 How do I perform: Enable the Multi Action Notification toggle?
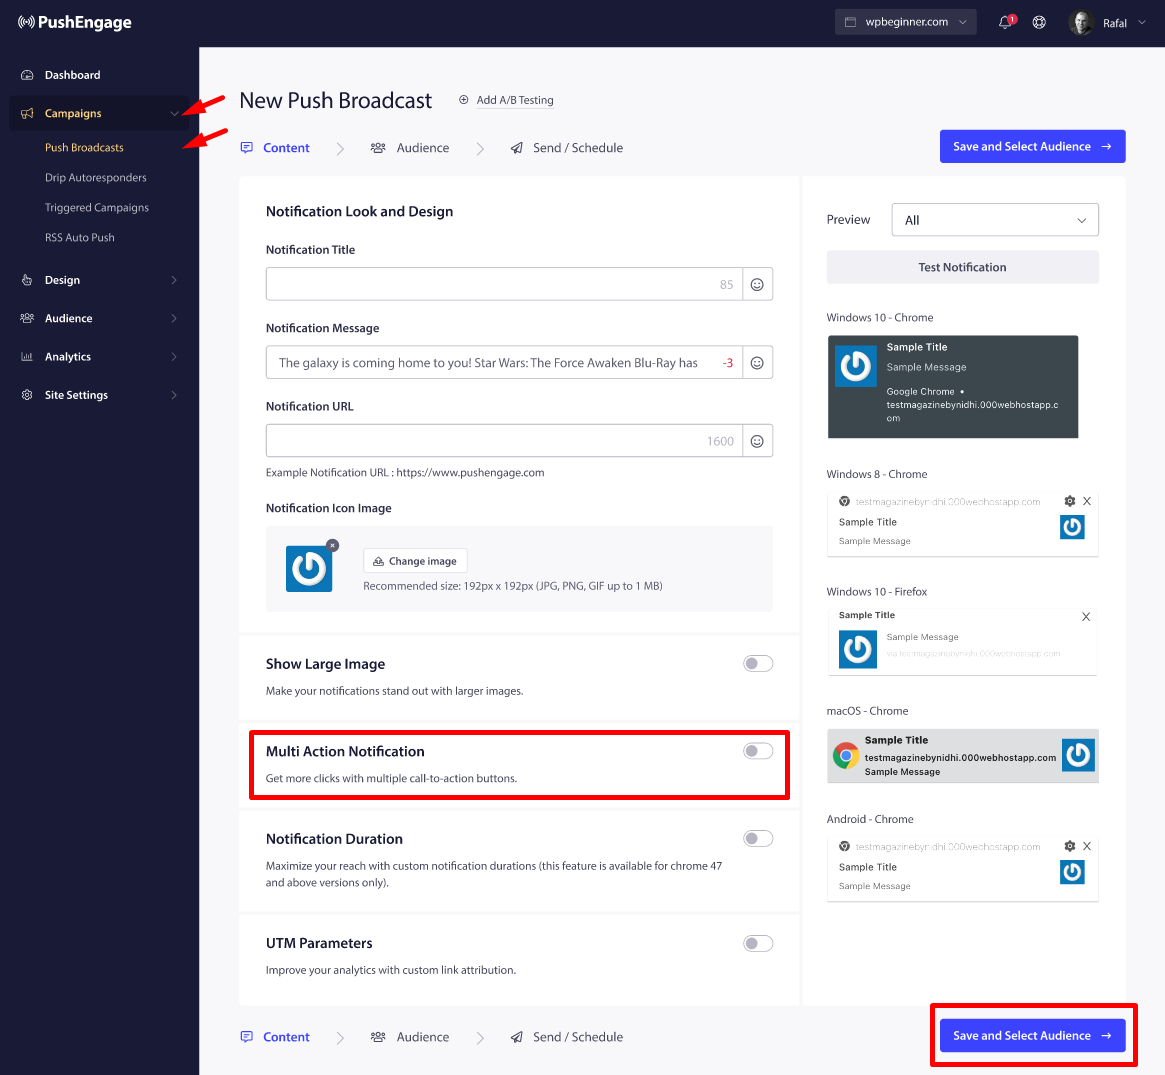pyautogui.click(x=757, y=749)
